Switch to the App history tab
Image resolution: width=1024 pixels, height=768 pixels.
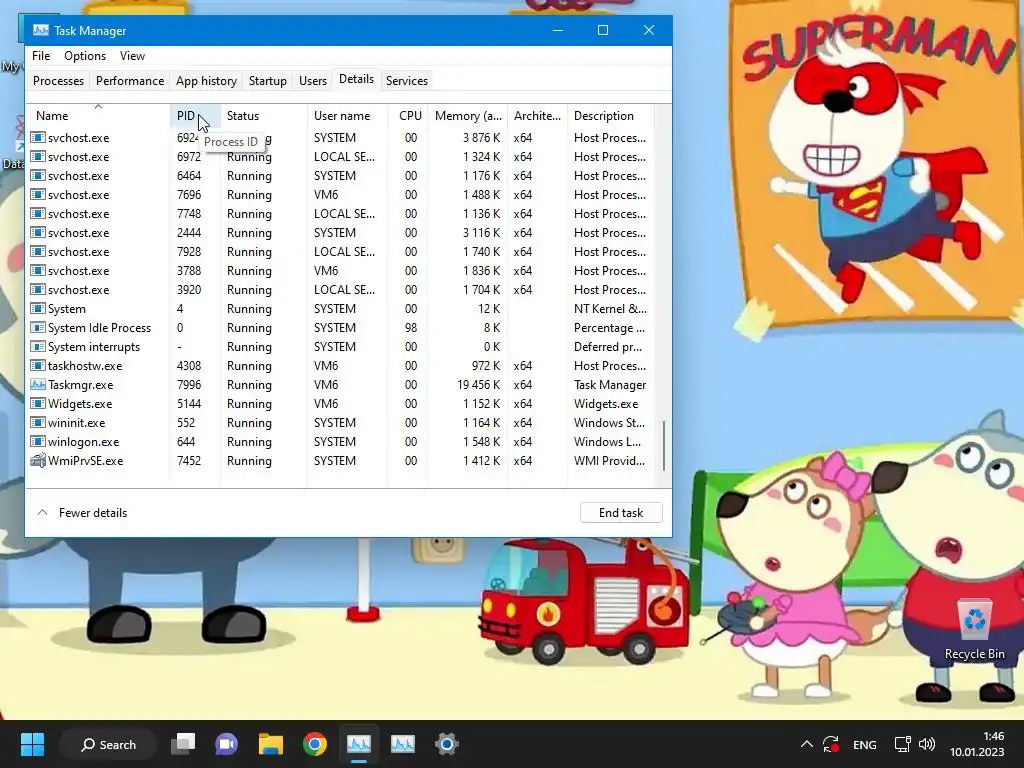(206, 80)
